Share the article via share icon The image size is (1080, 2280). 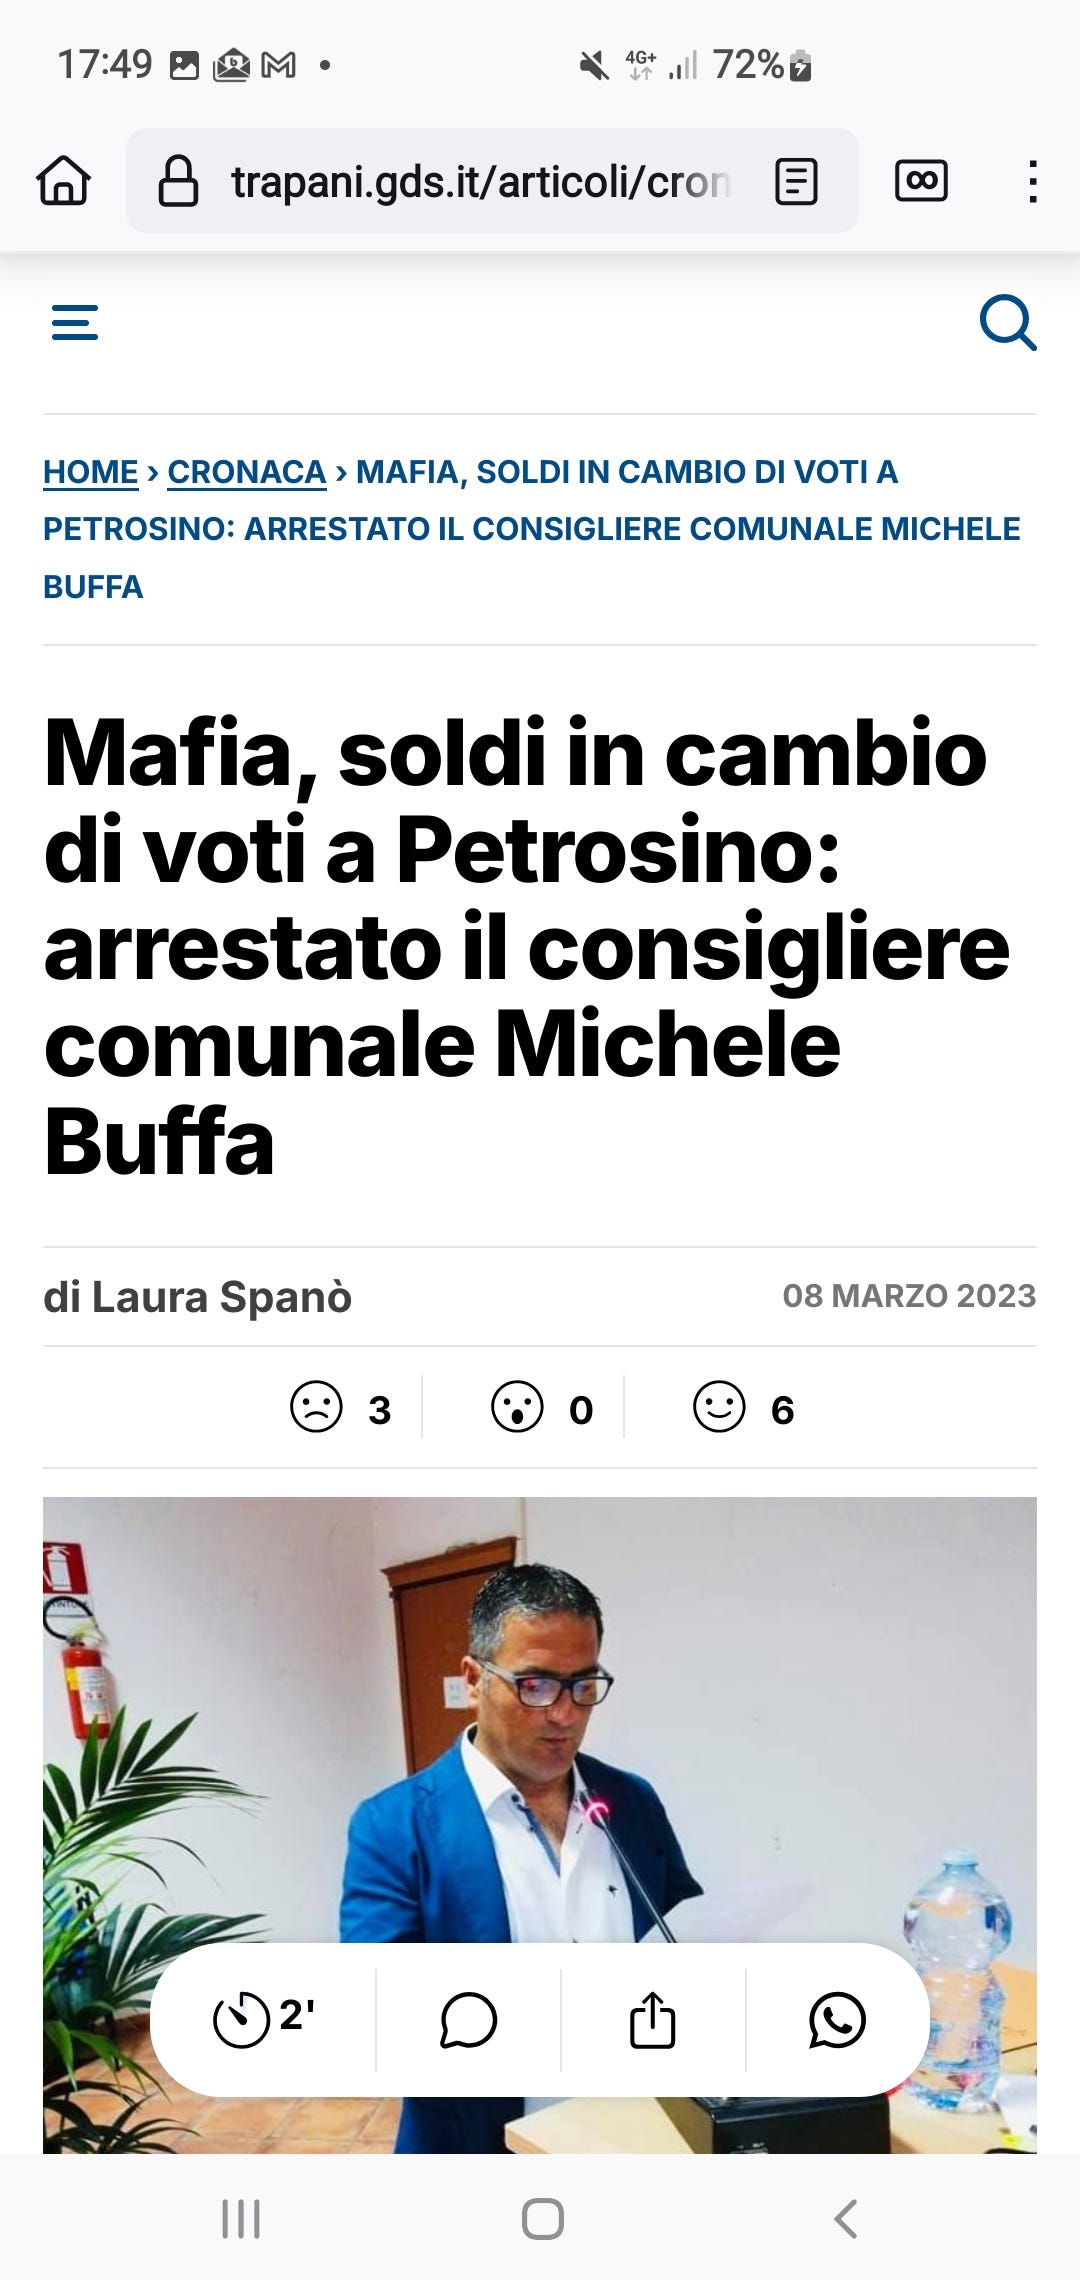point(653,2020)
